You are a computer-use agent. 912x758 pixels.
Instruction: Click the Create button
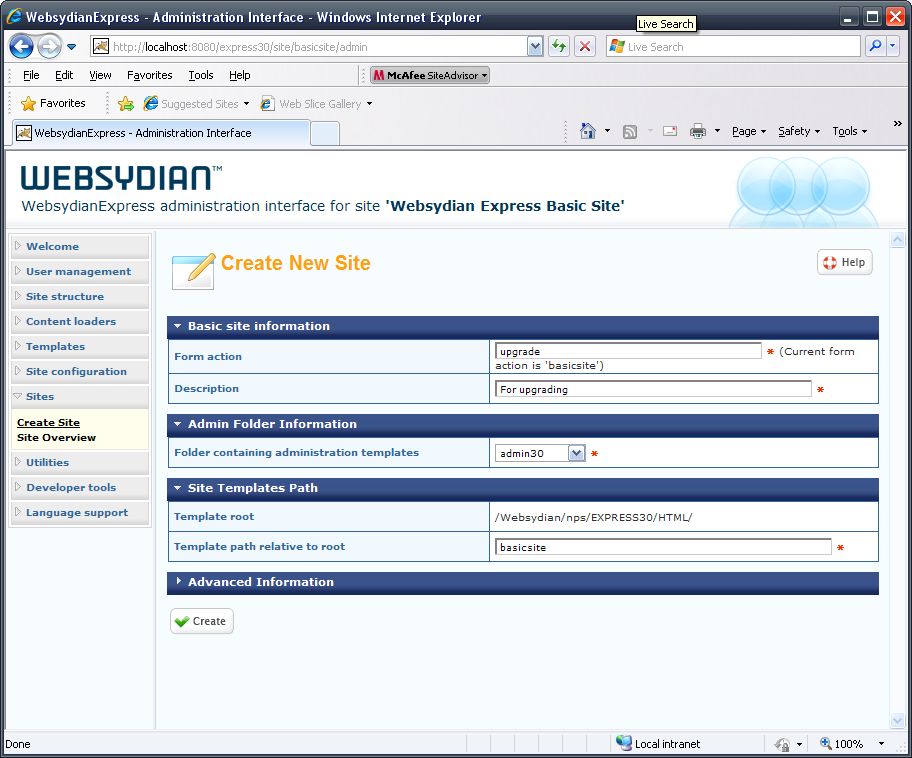point(202,621)
